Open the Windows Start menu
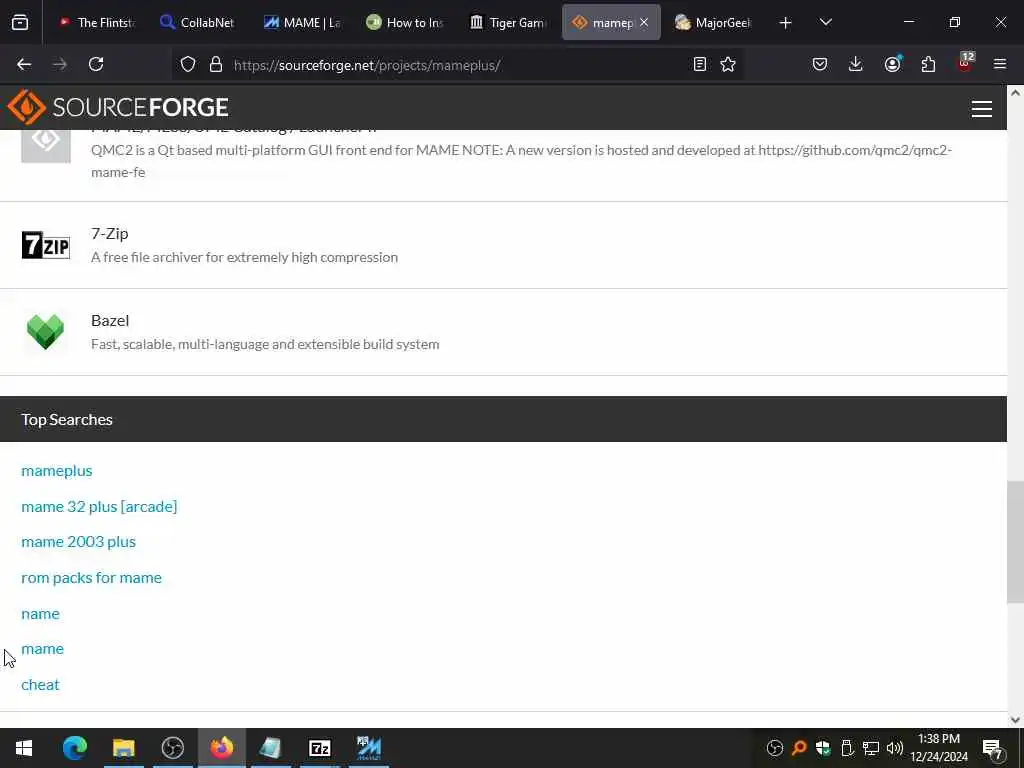 point(24,748)
